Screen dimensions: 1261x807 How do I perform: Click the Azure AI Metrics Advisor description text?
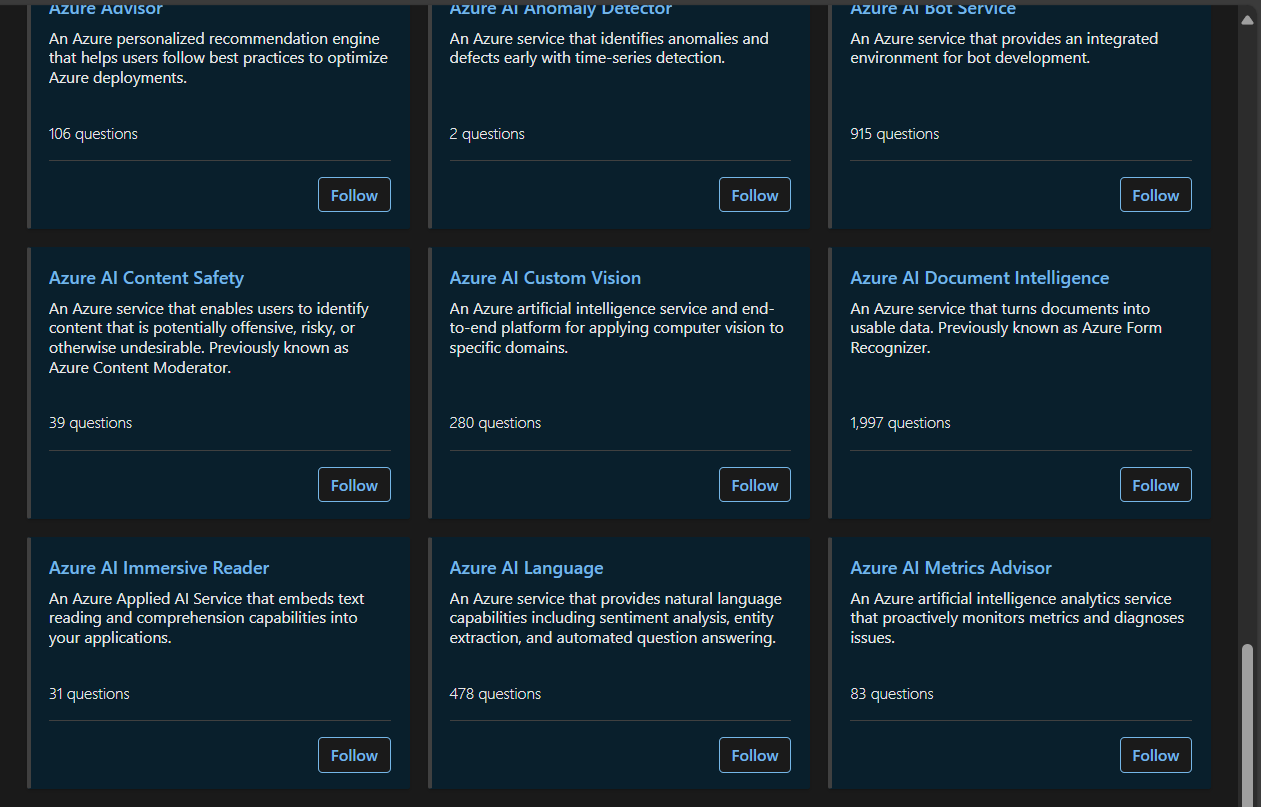point(1017,618)
